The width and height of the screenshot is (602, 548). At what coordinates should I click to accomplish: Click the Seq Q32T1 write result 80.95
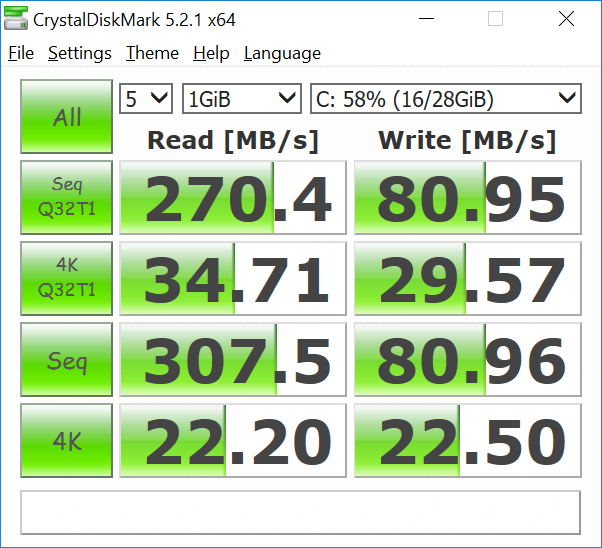468,197
